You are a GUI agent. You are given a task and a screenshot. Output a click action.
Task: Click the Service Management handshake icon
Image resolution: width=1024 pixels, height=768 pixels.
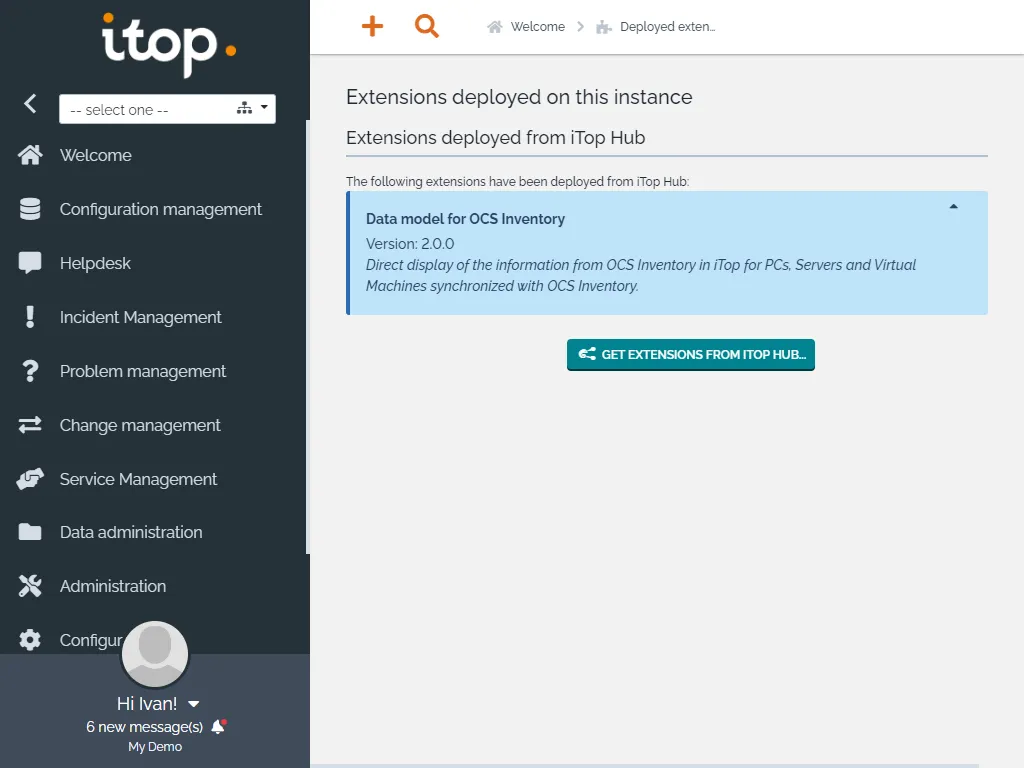tap(30, 479)
